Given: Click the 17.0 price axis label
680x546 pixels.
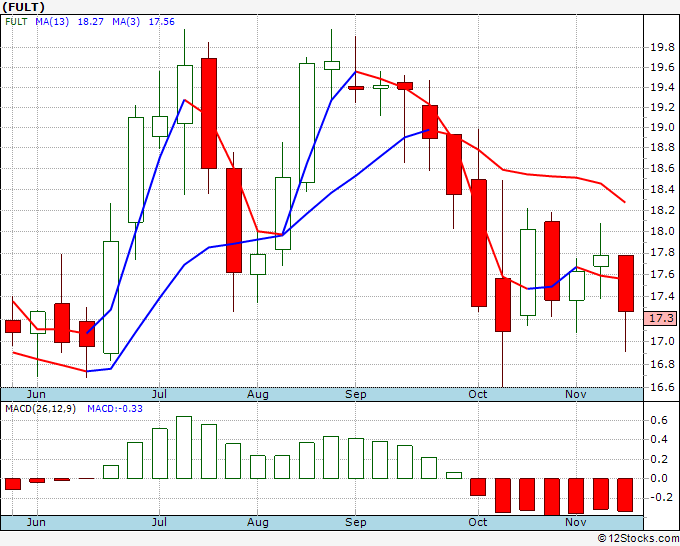Looking at the screenshot, I should (x=662, y=341).
